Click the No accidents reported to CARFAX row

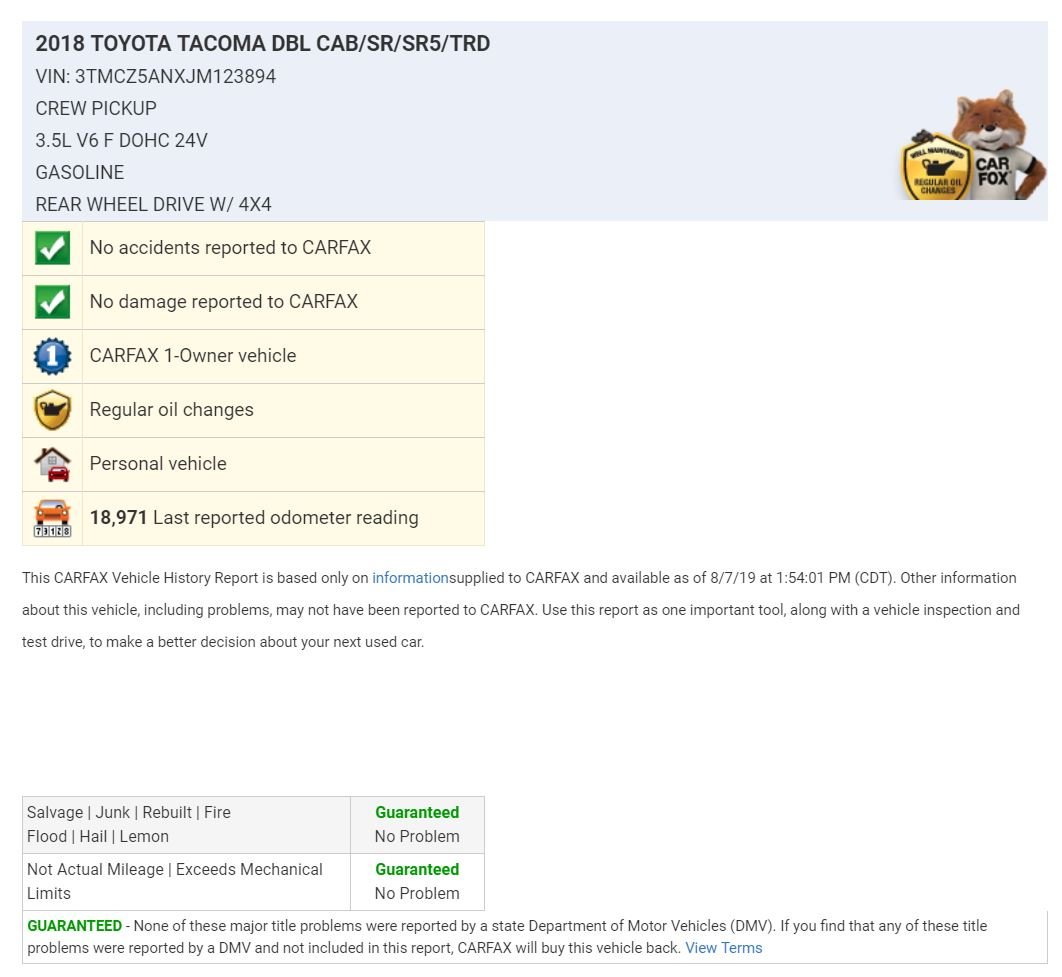click(x=253, y=248)
